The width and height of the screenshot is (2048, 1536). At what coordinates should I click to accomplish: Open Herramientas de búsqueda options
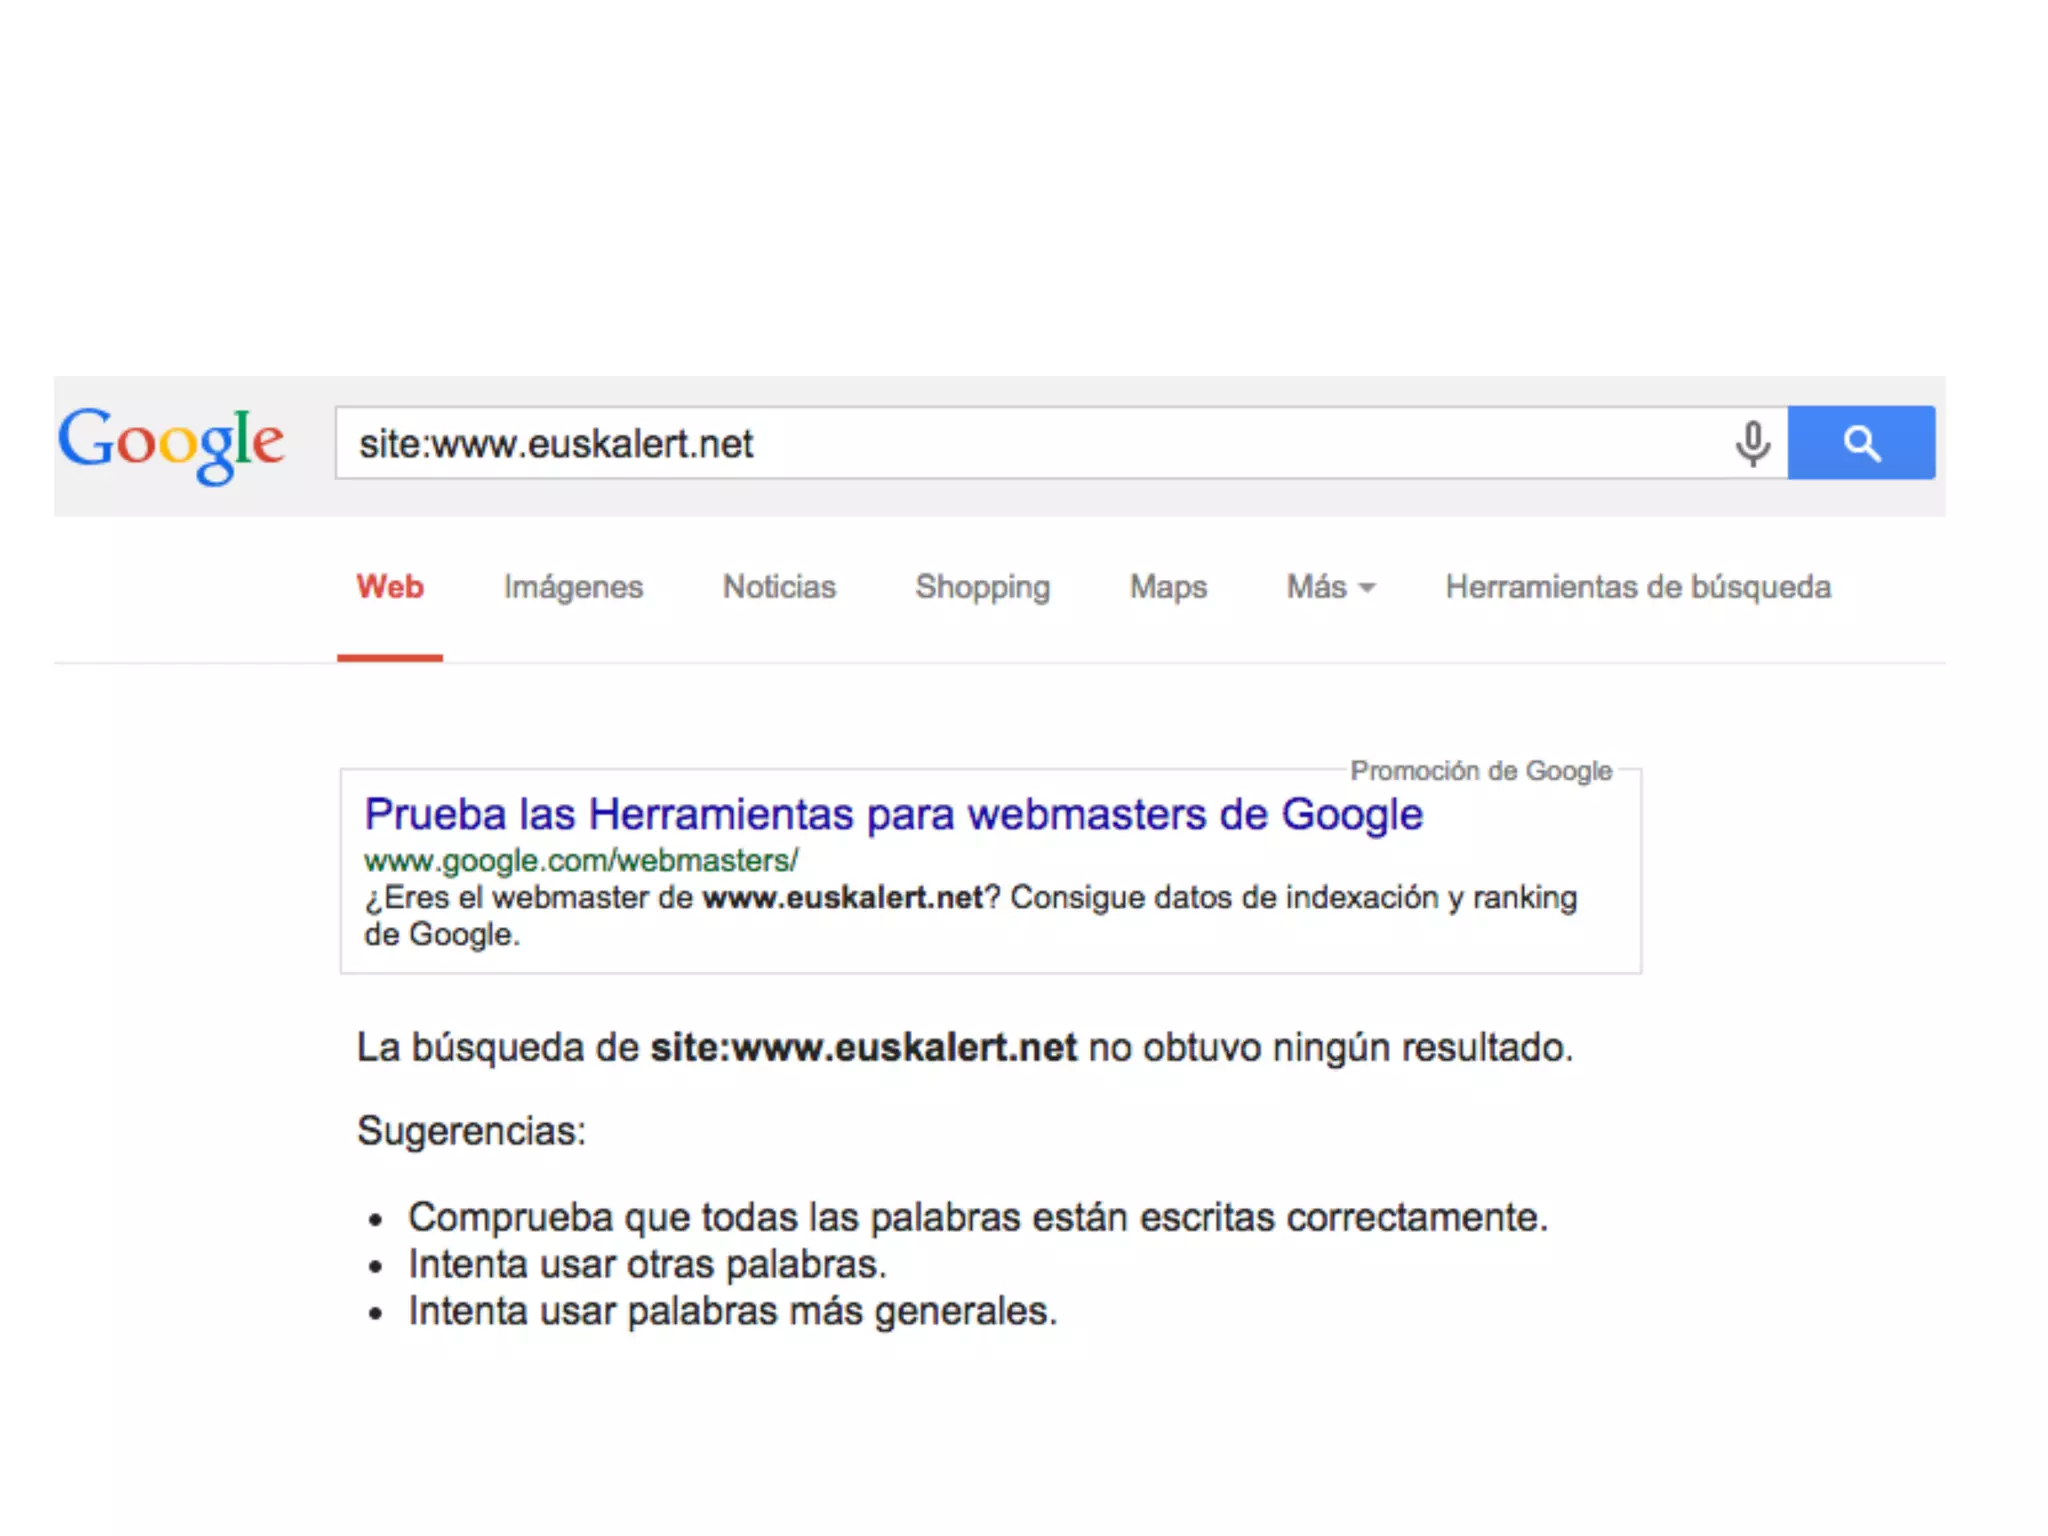[1638, 587]
